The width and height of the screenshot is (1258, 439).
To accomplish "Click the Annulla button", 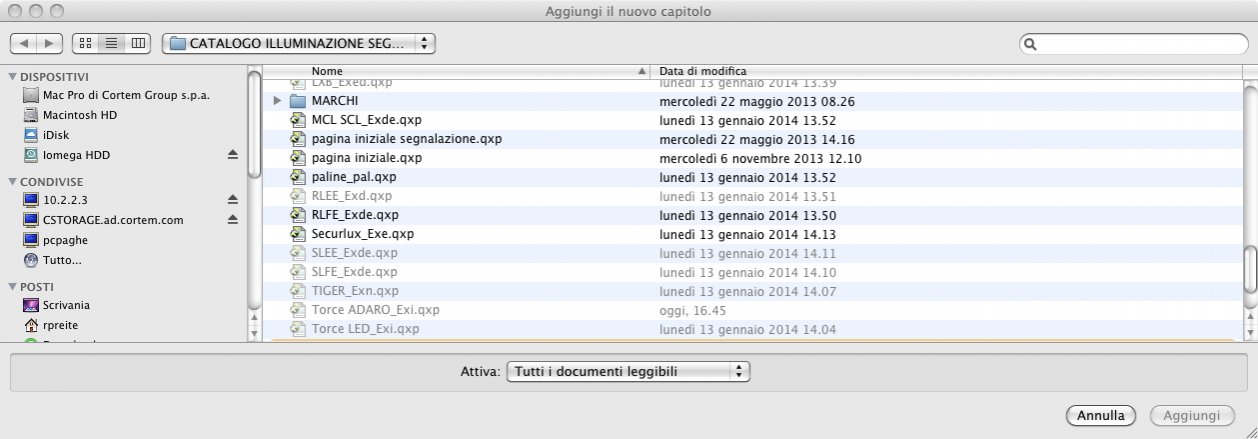I will click(x=1100, y=415).
